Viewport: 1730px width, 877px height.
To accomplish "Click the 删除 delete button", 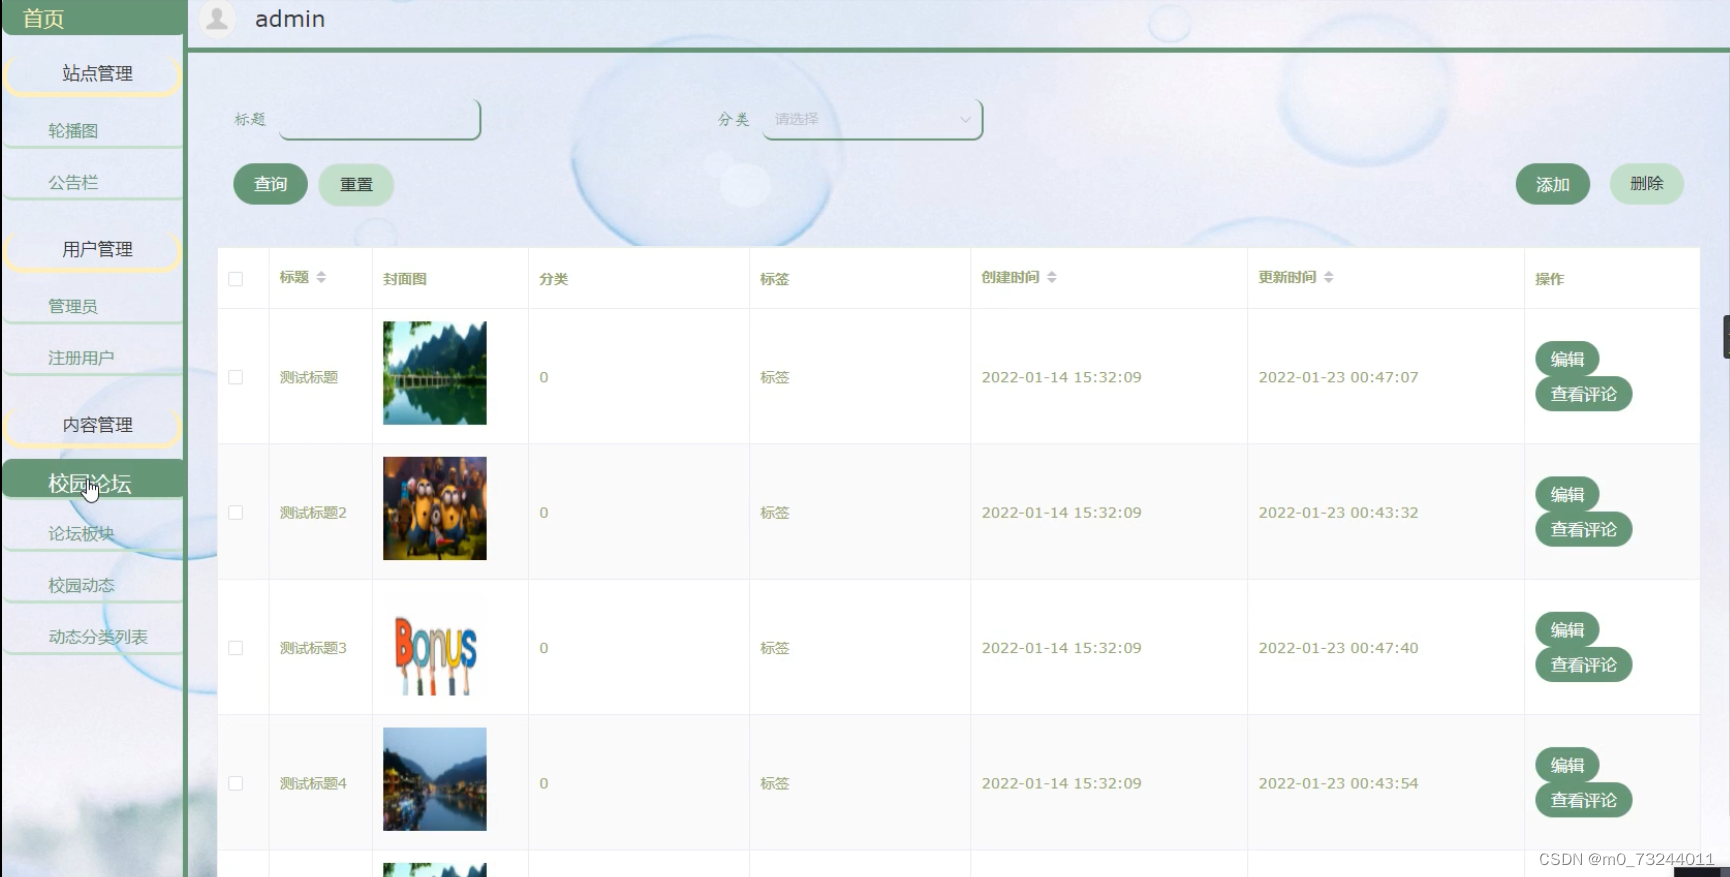I will coord(1646,184).
